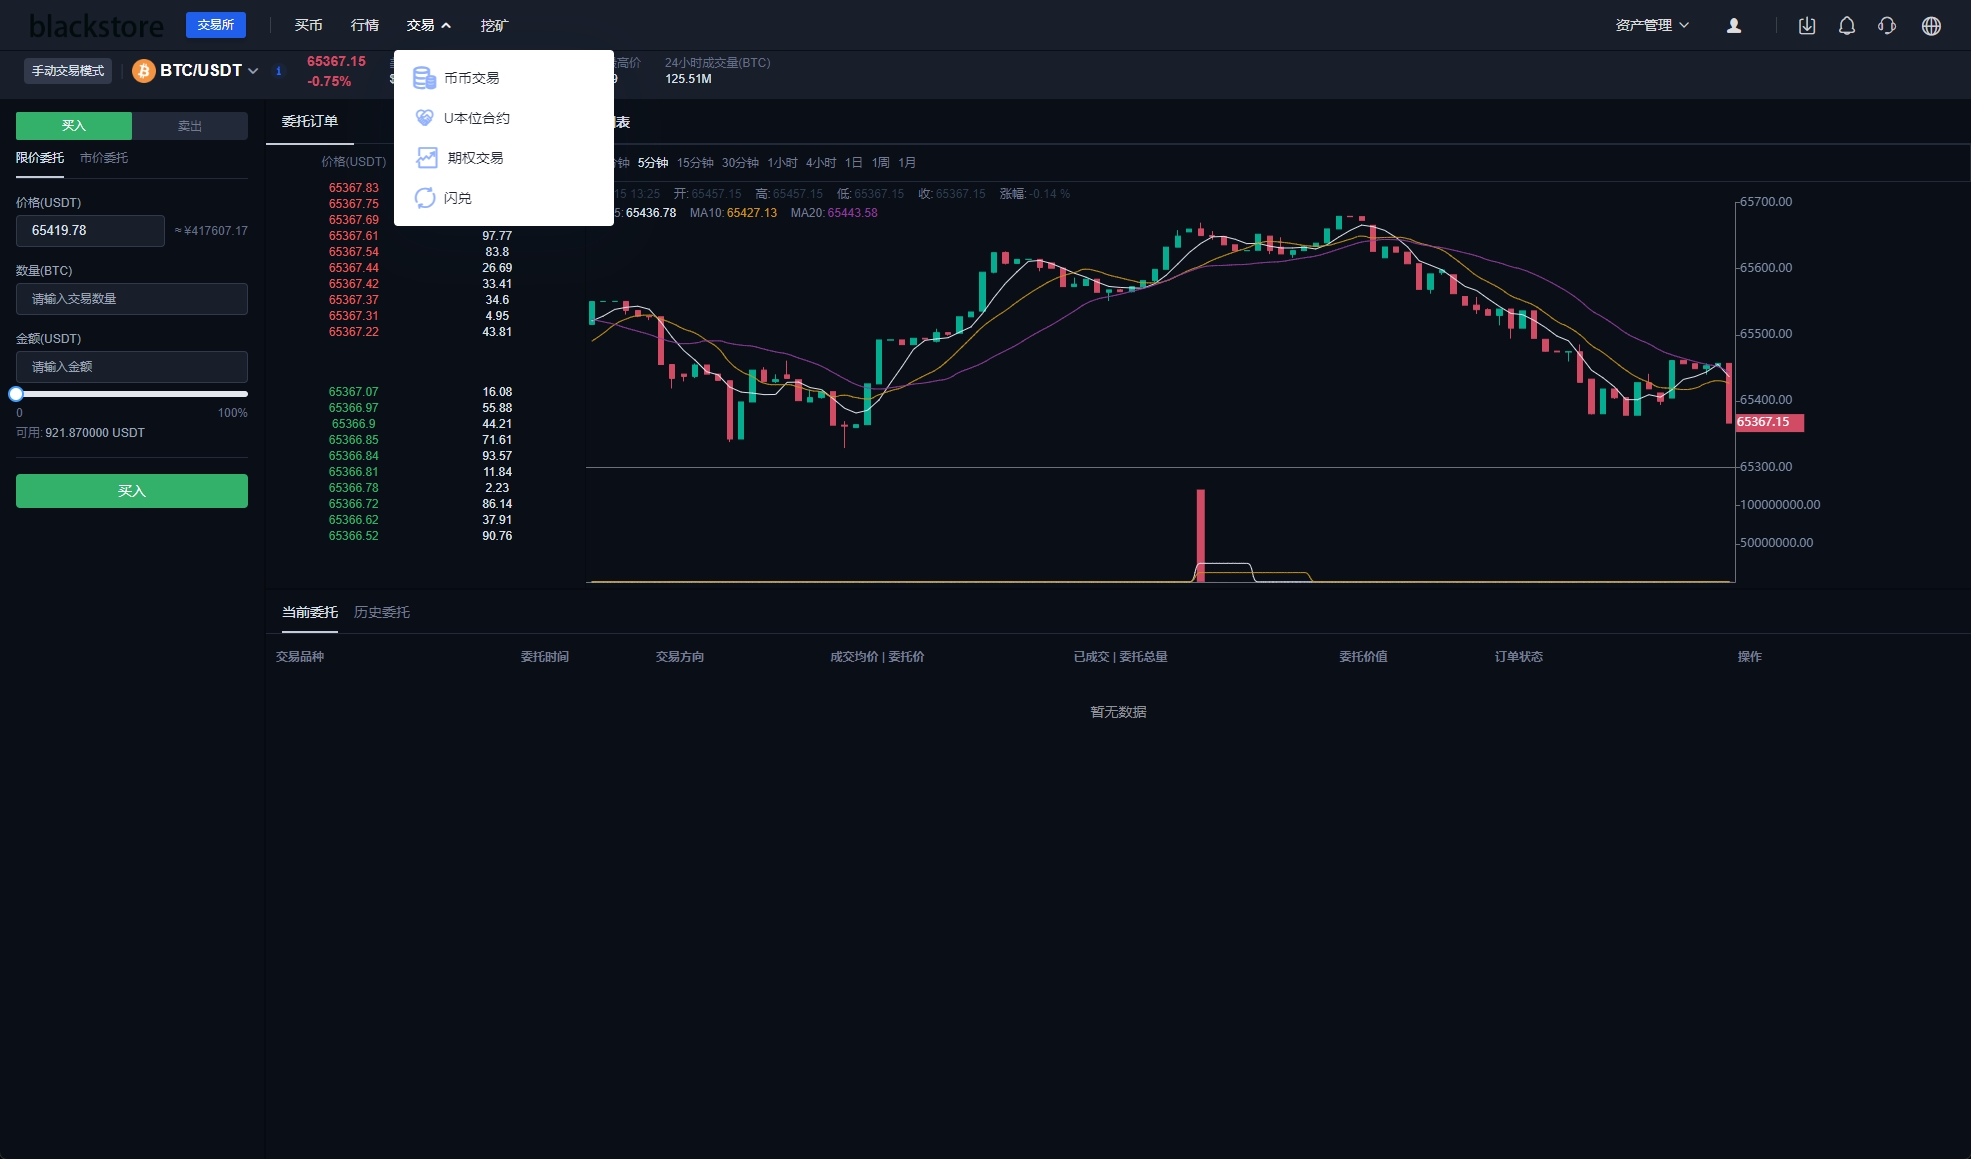This screenshot has height=1159, width=1971.
Task: Click the download icon in top right
Action: pyautogui.click(x=1807, y=25)
